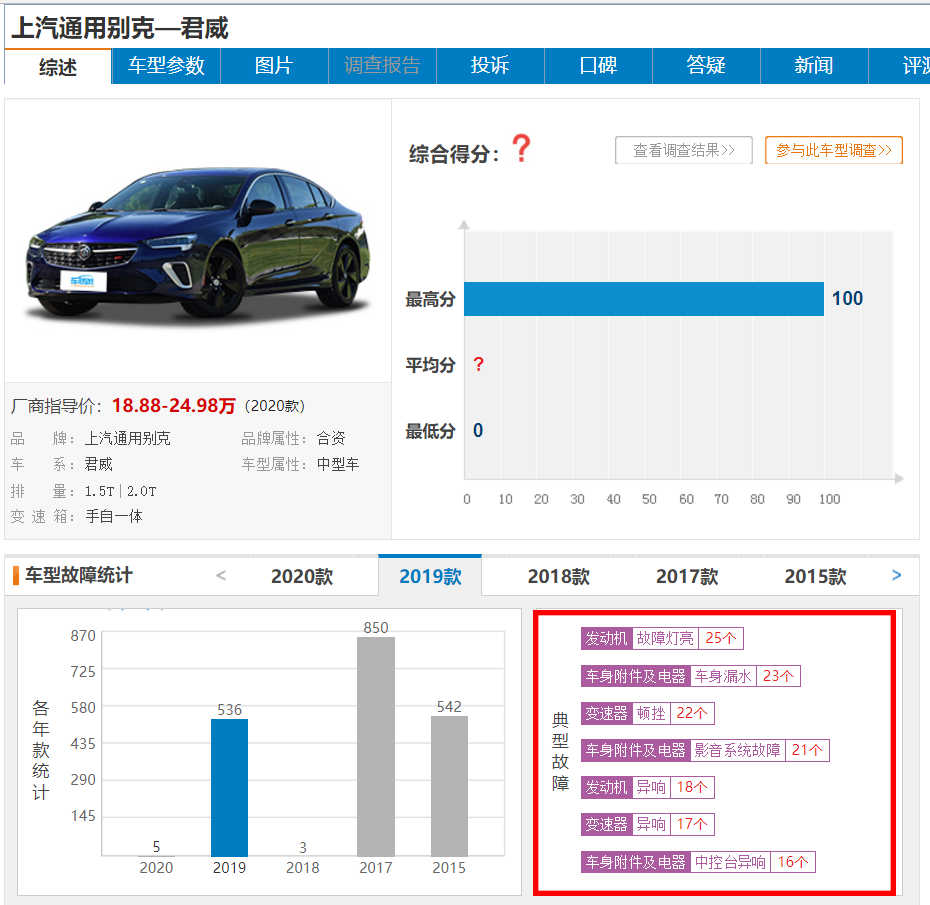Click the 1.5T | 2.0T displacement value
930x905 pixels.
click(x=120, y=491)
